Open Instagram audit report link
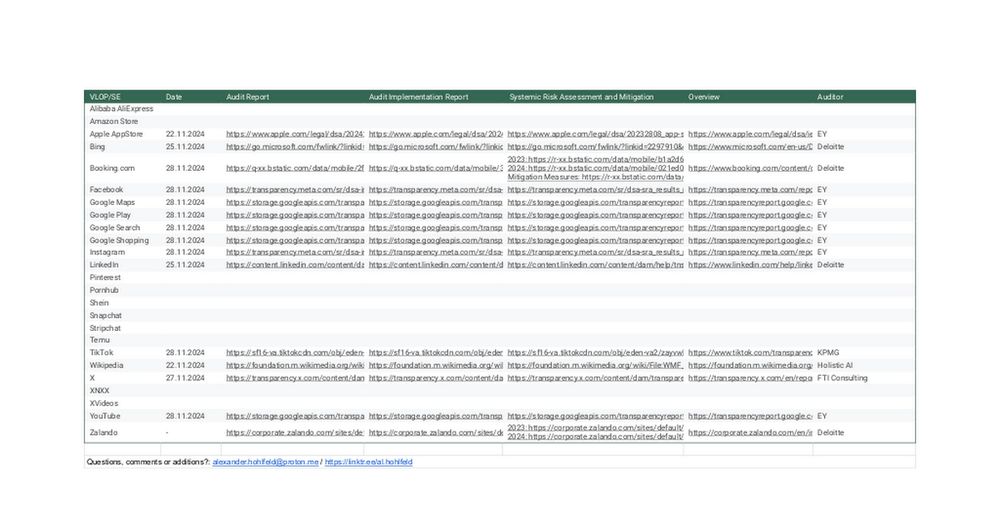This screenshot has height=525, width=1000. (x=295, y=252)
